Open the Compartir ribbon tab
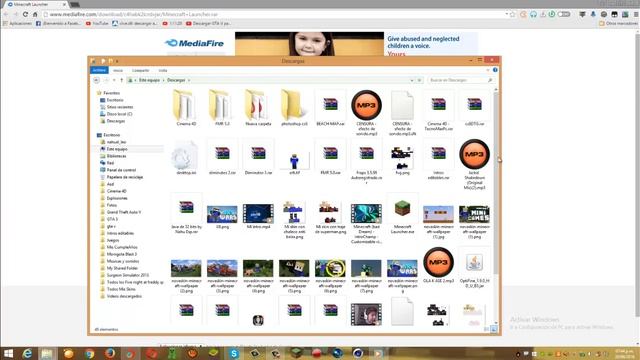The width and height of the screenshot is (640, 360). (x=140, y=71)
